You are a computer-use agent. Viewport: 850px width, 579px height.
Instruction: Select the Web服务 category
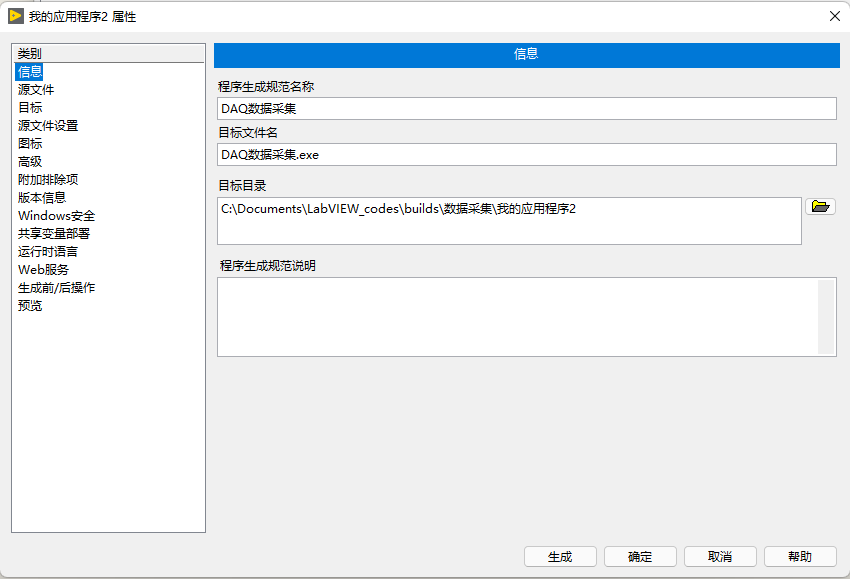43,269
